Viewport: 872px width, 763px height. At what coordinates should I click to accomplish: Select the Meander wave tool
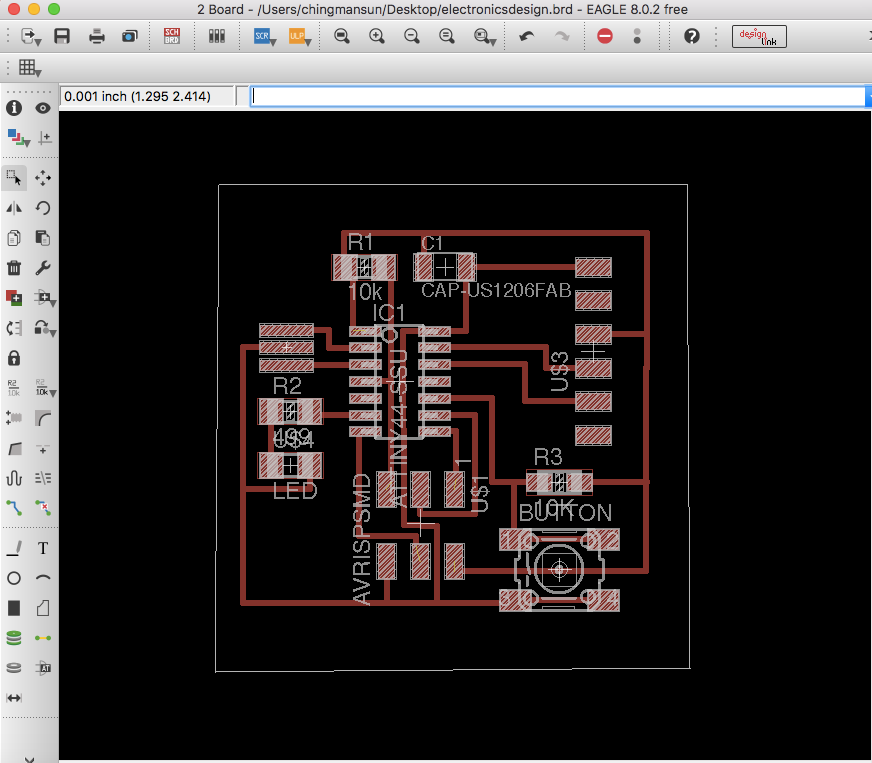(x=14, y=478)
